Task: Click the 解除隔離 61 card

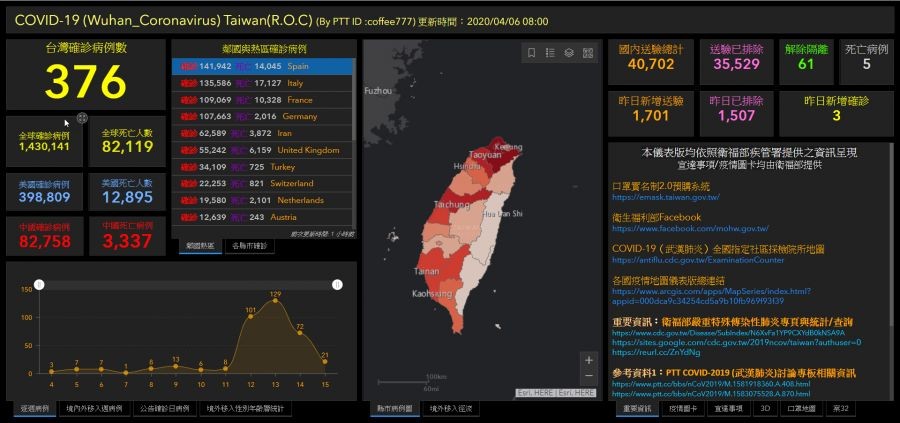Action: pos(806,61)
